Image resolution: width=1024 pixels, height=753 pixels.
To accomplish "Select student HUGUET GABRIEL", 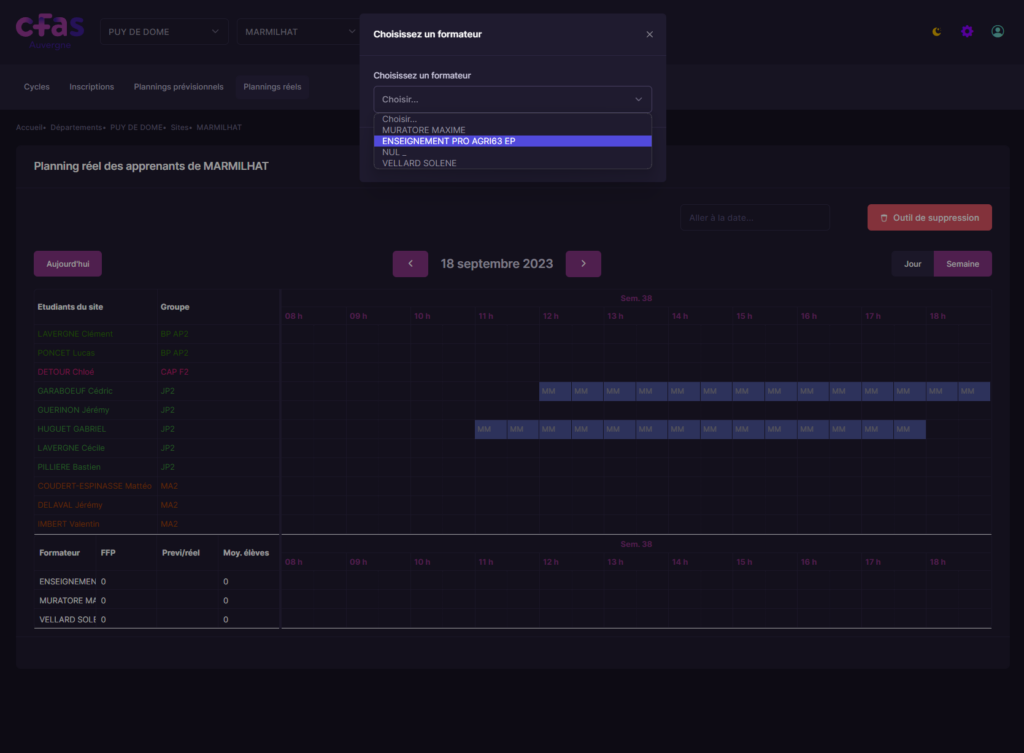I will click(71, 428).
